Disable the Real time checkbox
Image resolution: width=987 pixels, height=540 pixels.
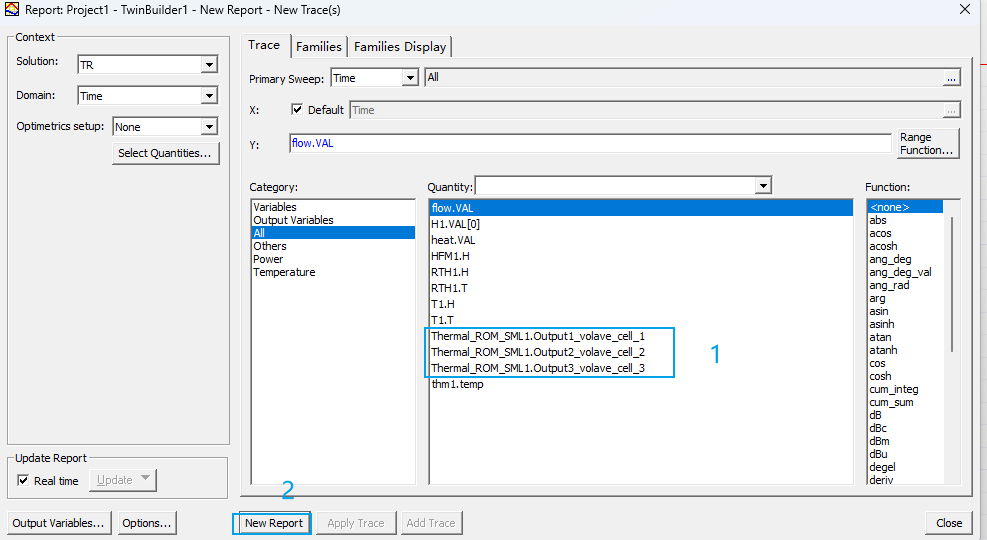click(24, 480)
